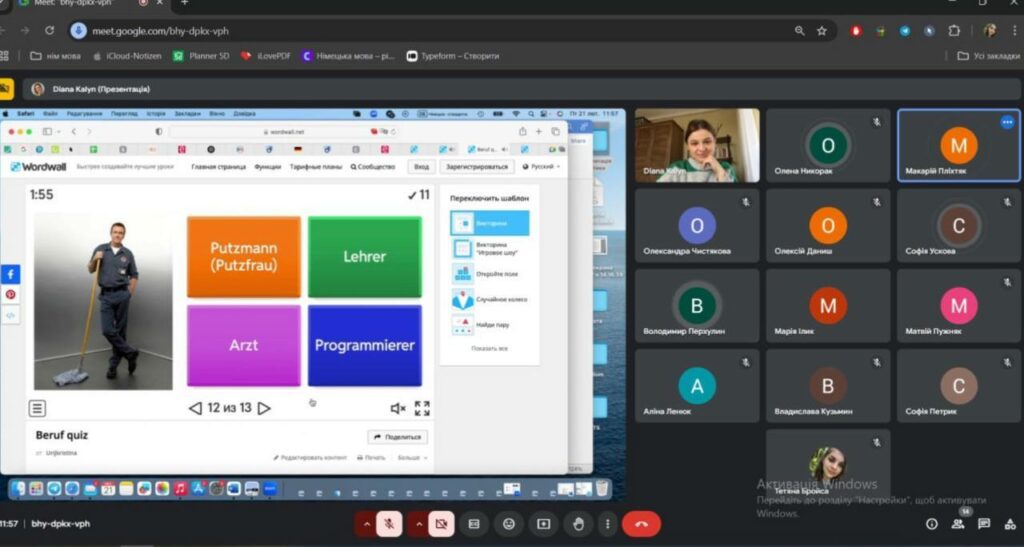Open the Немецька мова bookmark

349,56
